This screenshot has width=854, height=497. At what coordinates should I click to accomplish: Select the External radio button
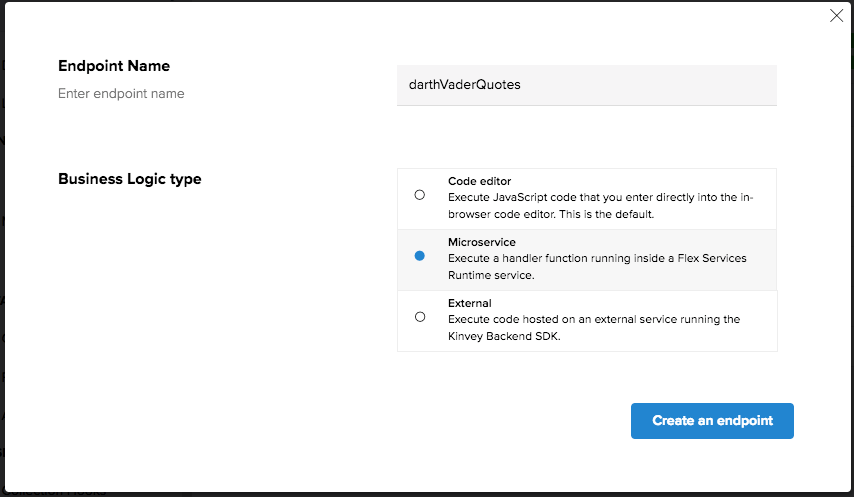pos(420,317)
